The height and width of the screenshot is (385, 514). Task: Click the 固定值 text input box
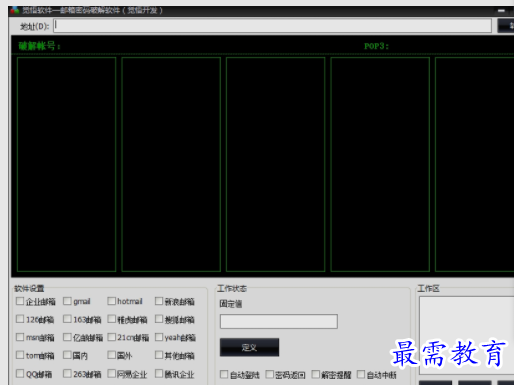279,321
